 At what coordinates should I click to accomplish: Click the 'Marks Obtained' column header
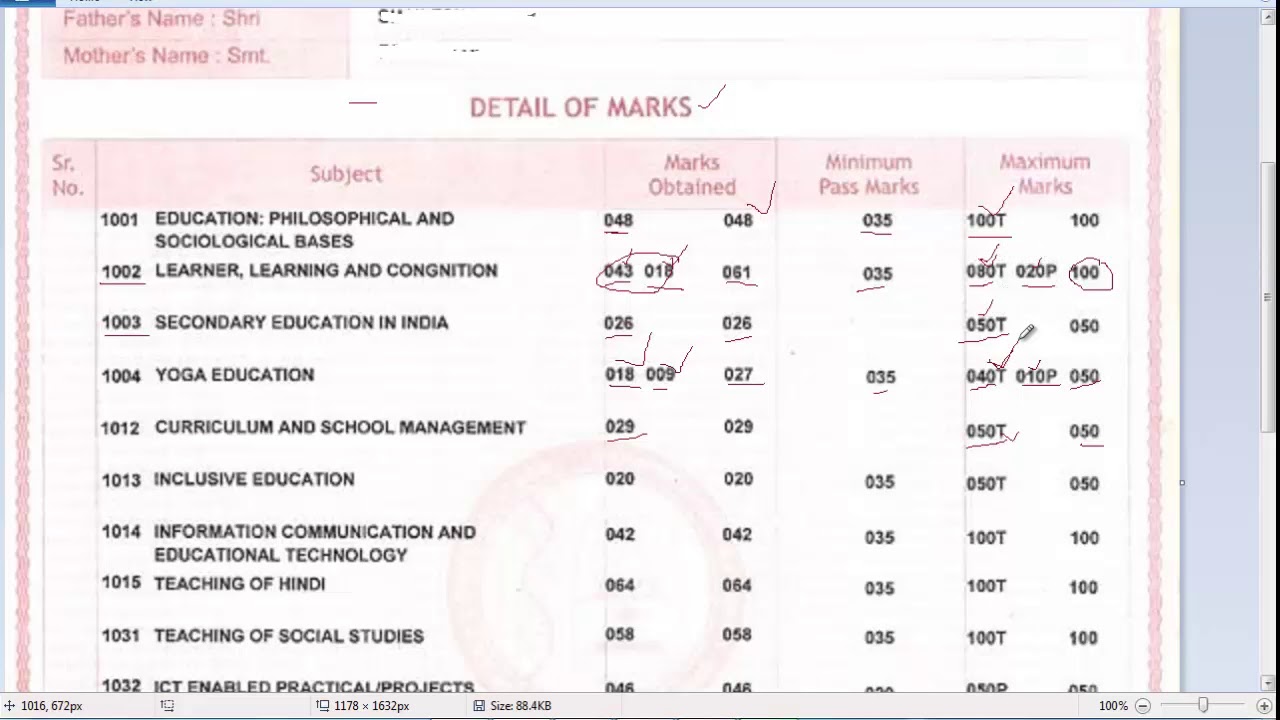(x=692, y=175)
